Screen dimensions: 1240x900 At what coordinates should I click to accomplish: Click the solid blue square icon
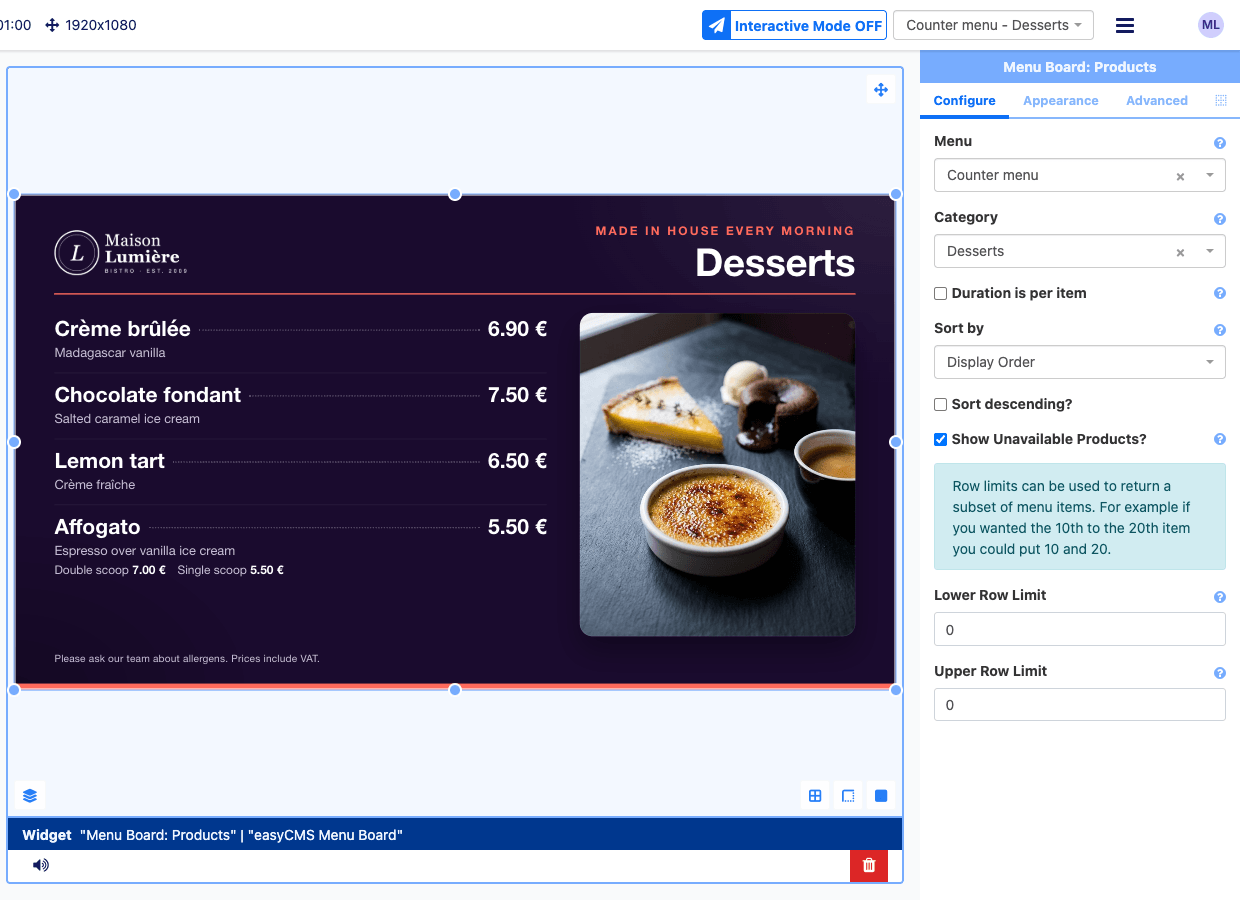[x=881, y=796]
